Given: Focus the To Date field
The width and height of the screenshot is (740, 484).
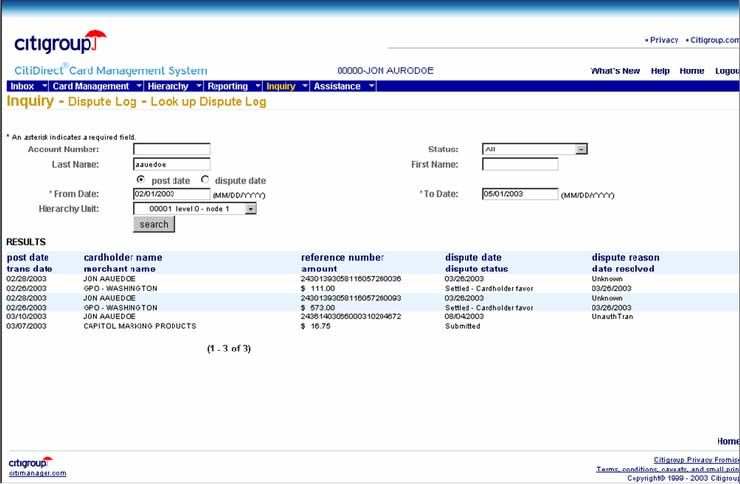Looking at the screenshot, I should [520, 194].
